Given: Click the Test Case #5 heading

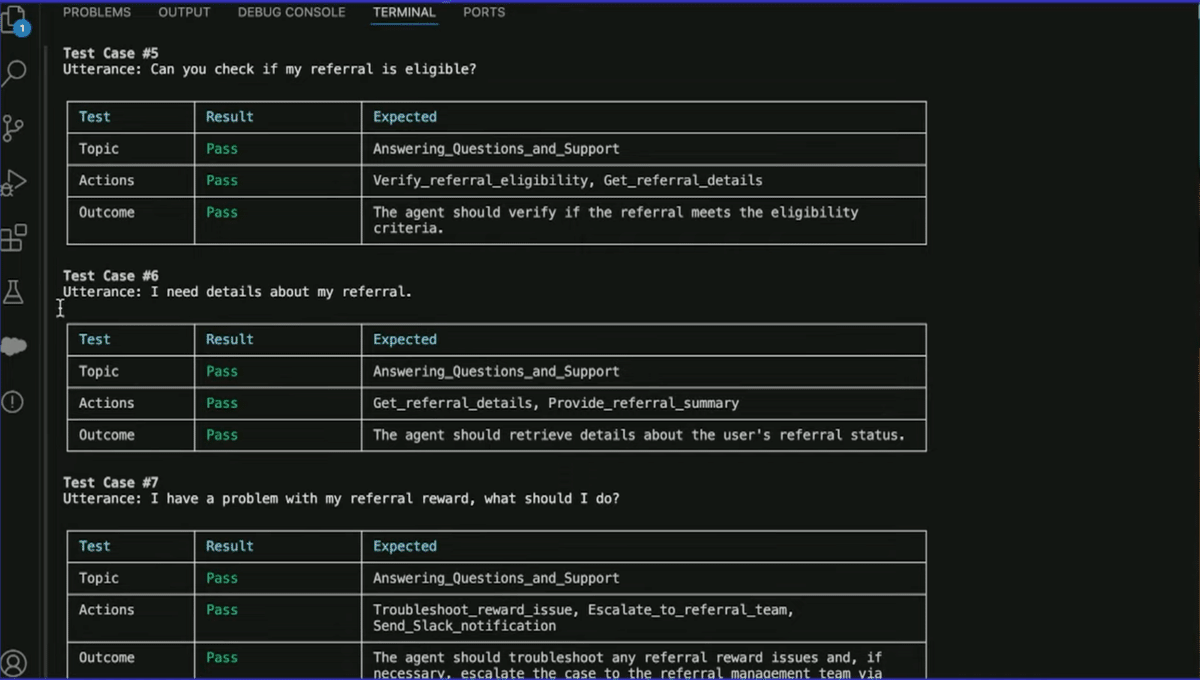Looking at the screenshot, I should point(111,53).
